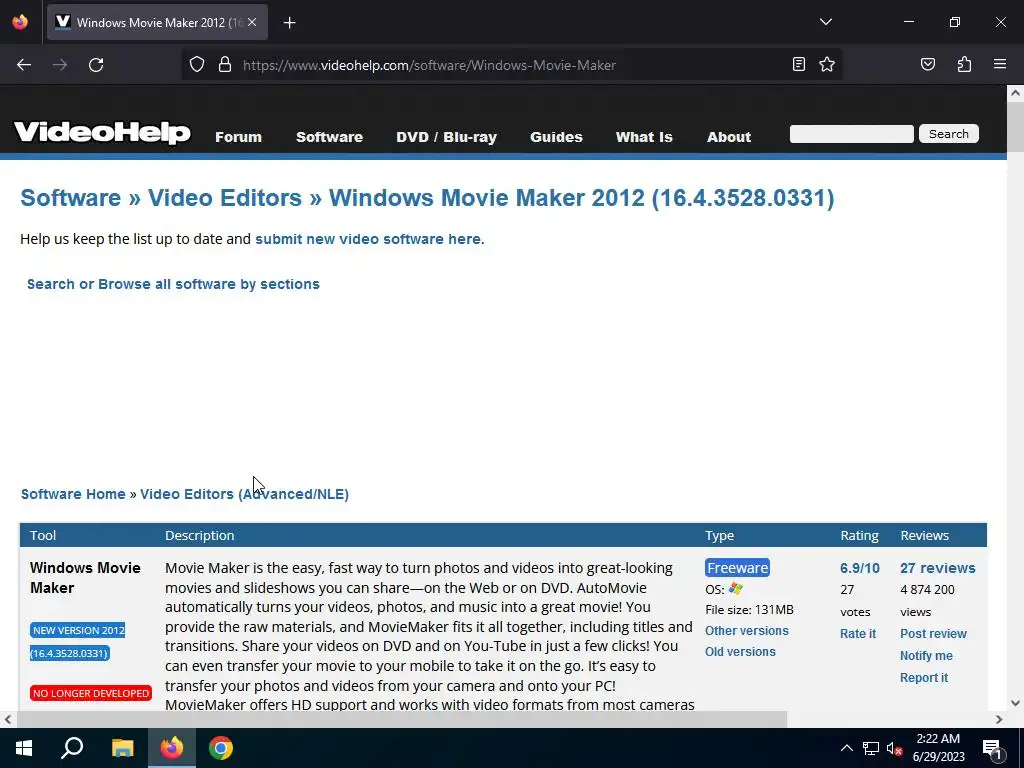Click the Search button
The image size is (1024, 768).
tap(948, 134)
